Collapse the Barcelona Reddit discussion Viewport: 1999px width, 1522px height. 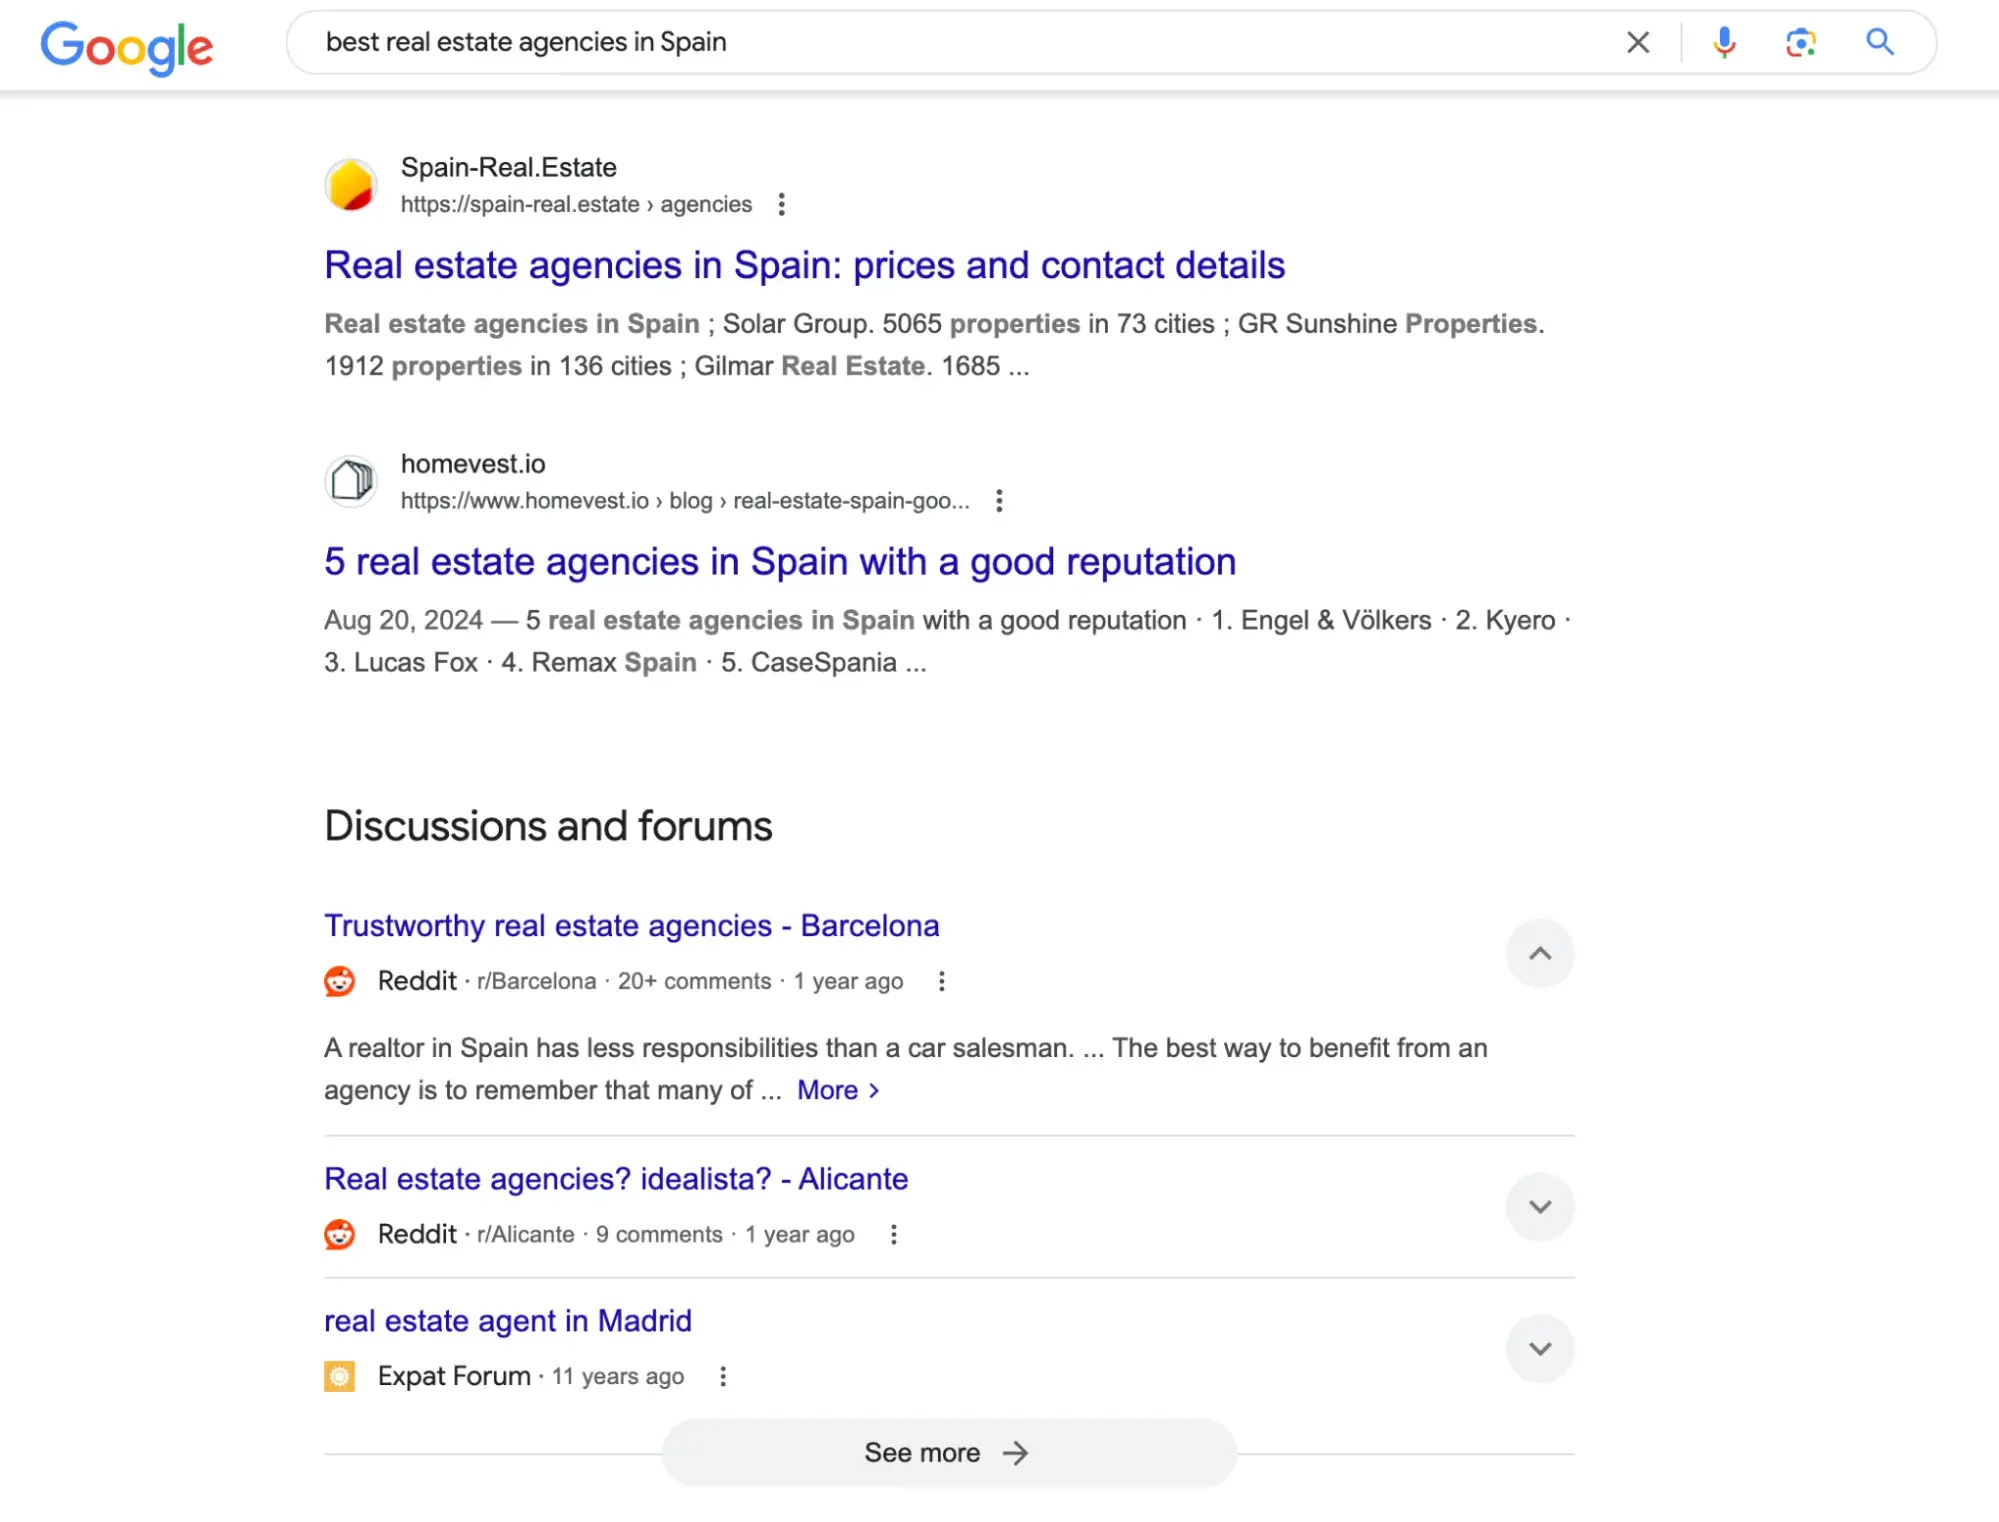1540,953
